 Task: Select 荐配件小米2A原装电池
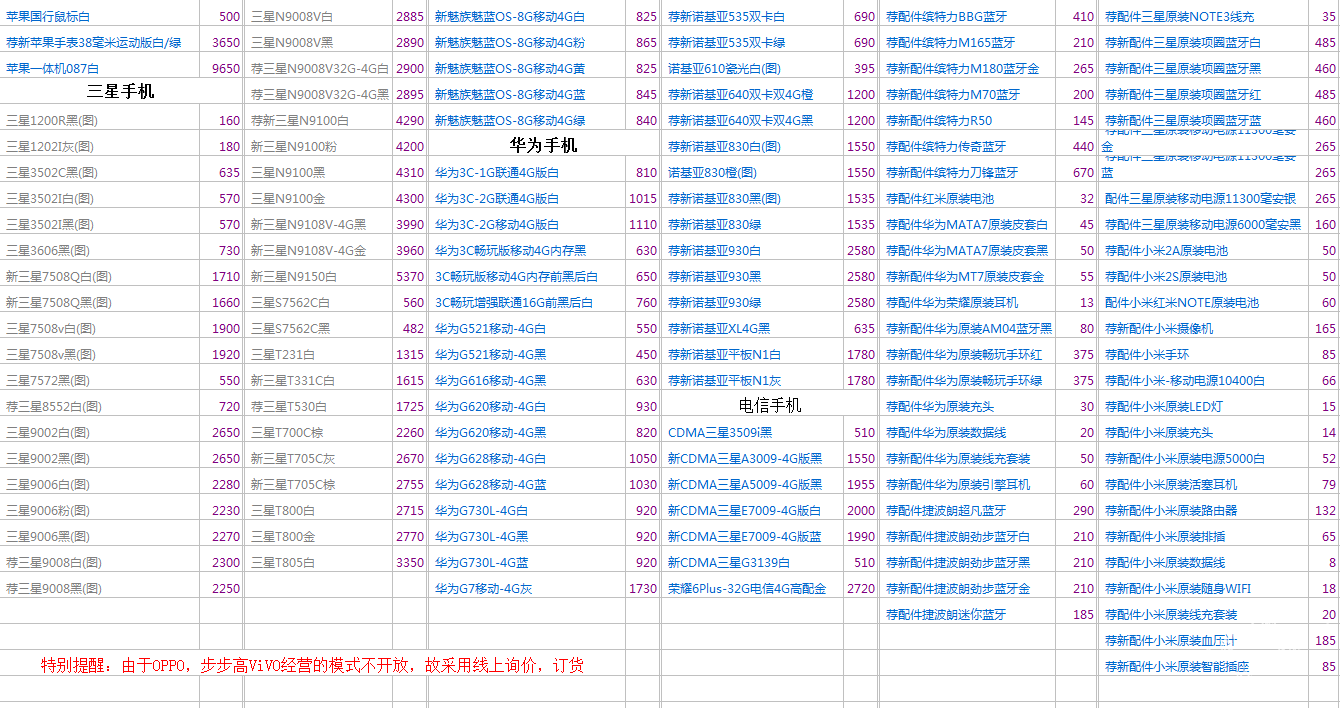(x=1166, y=250)
